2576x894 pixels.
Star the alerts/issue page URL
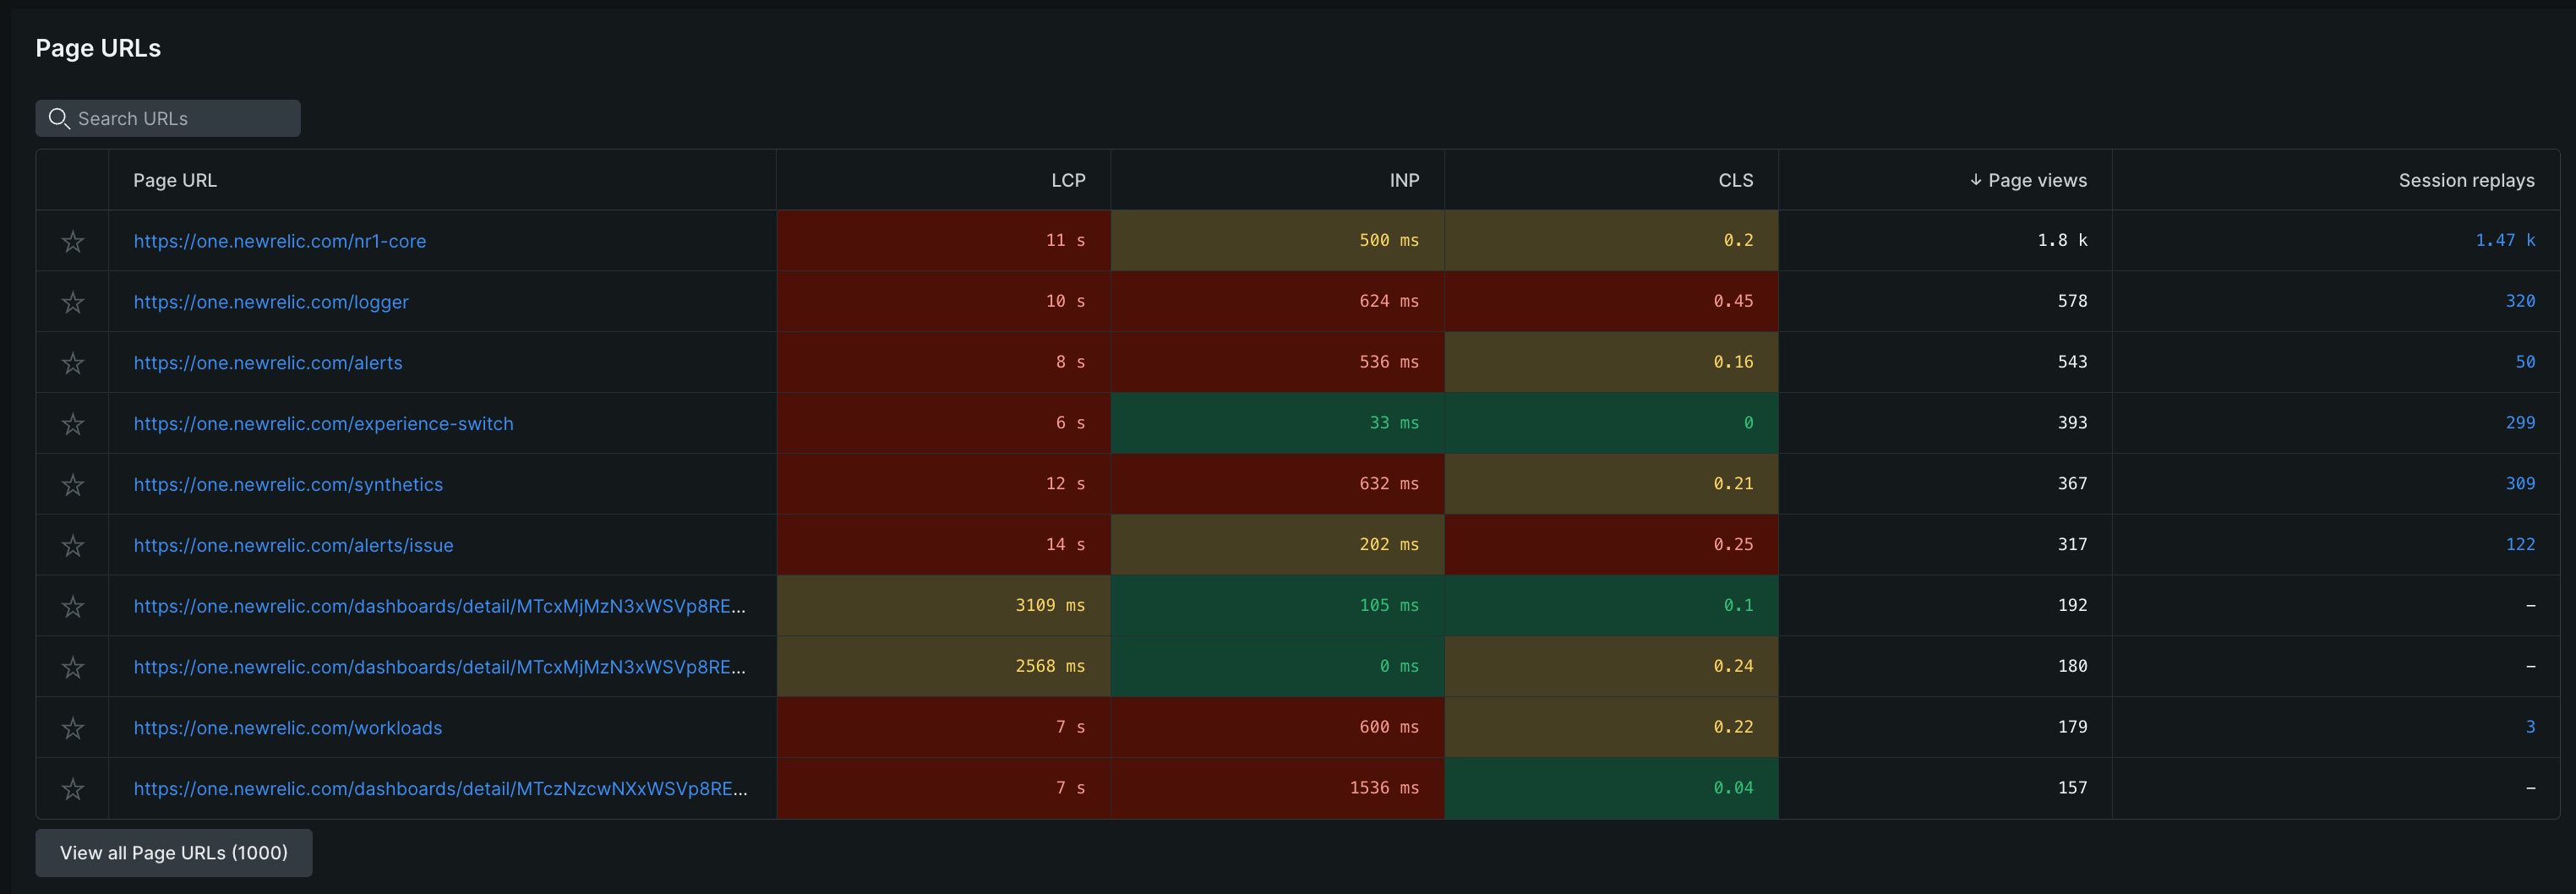pyautogui.click(x=72, y=545)
